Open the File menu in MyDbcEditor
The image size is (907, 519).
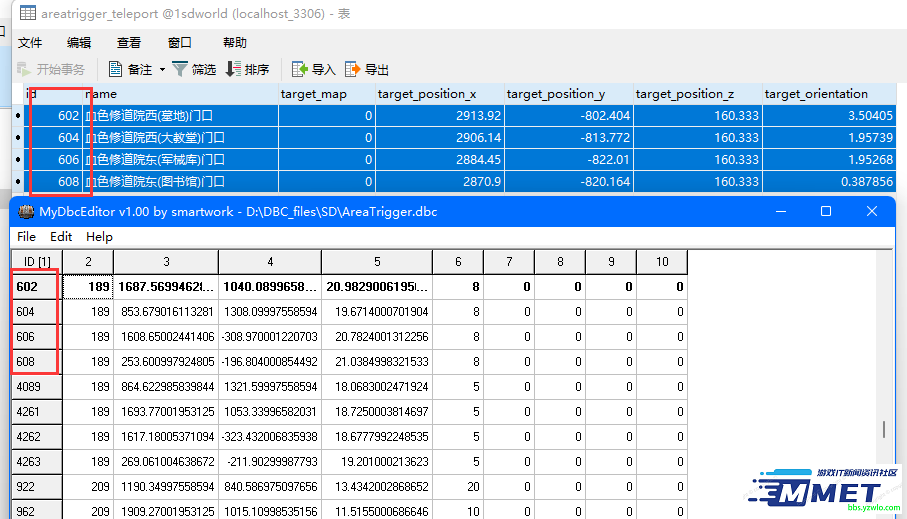[x=27, y=237]
